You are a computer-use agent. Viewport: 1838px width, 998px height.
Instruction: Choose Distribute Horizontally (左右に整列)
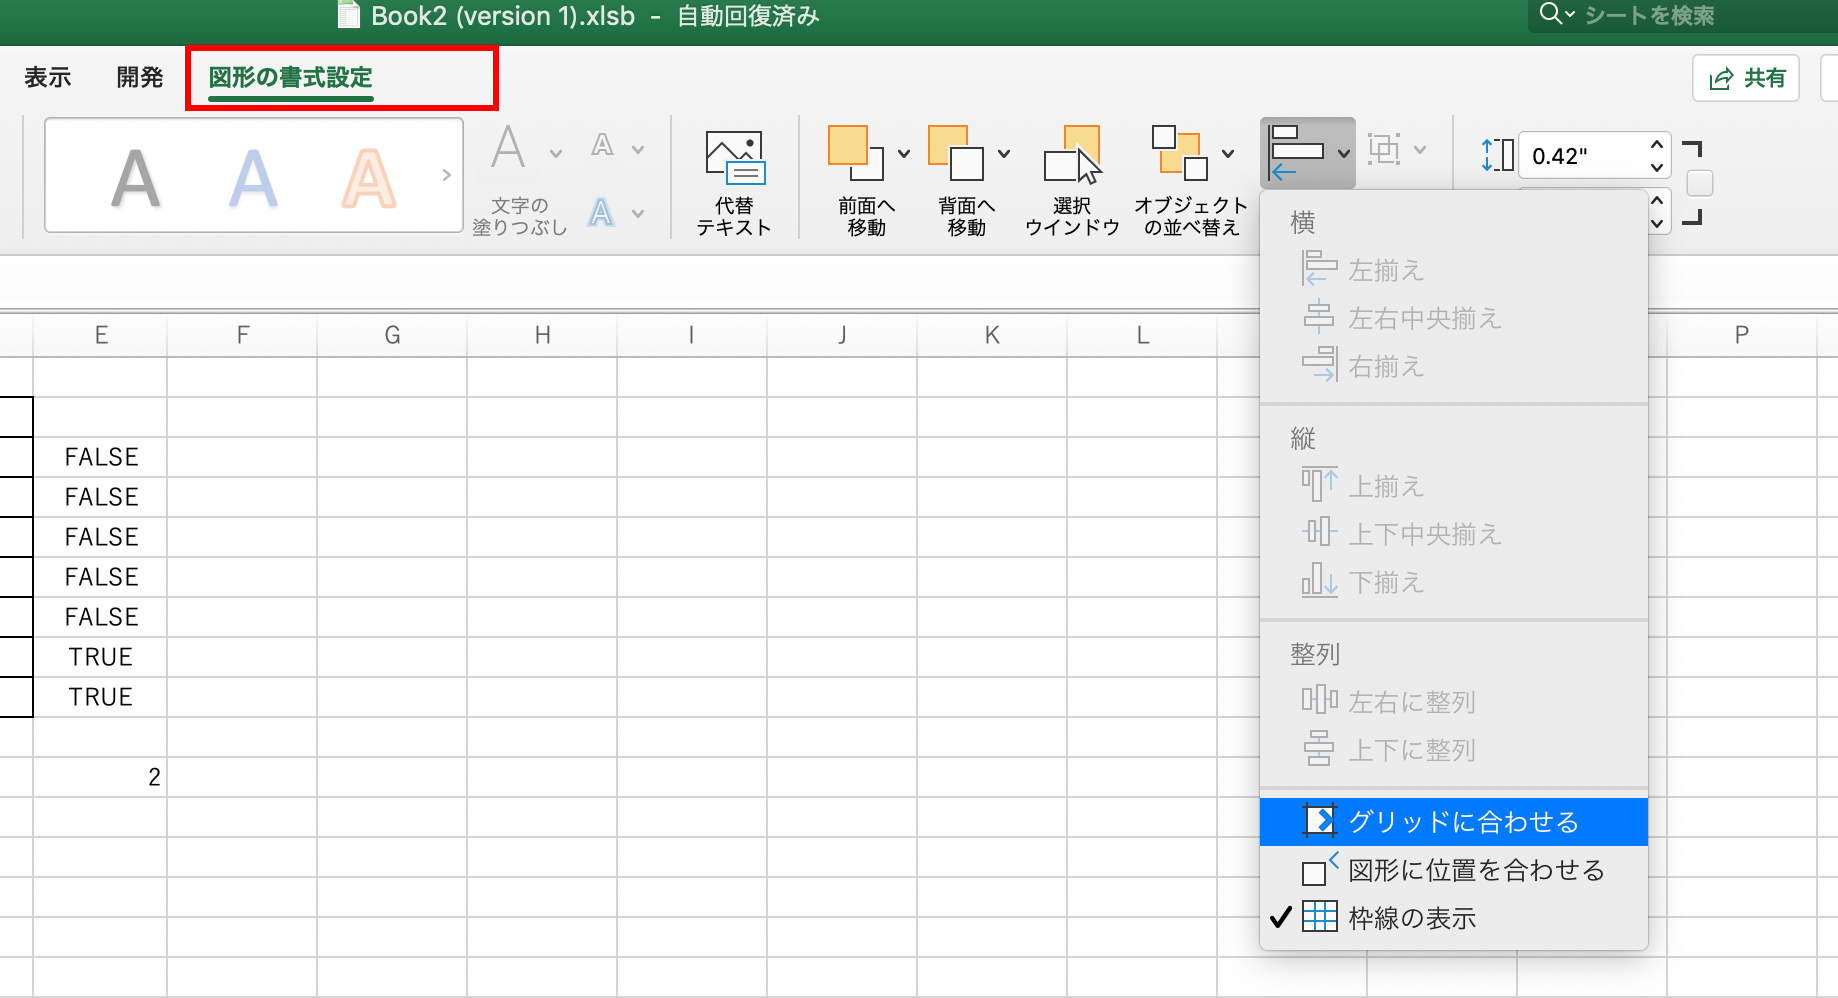[1454, 702]
